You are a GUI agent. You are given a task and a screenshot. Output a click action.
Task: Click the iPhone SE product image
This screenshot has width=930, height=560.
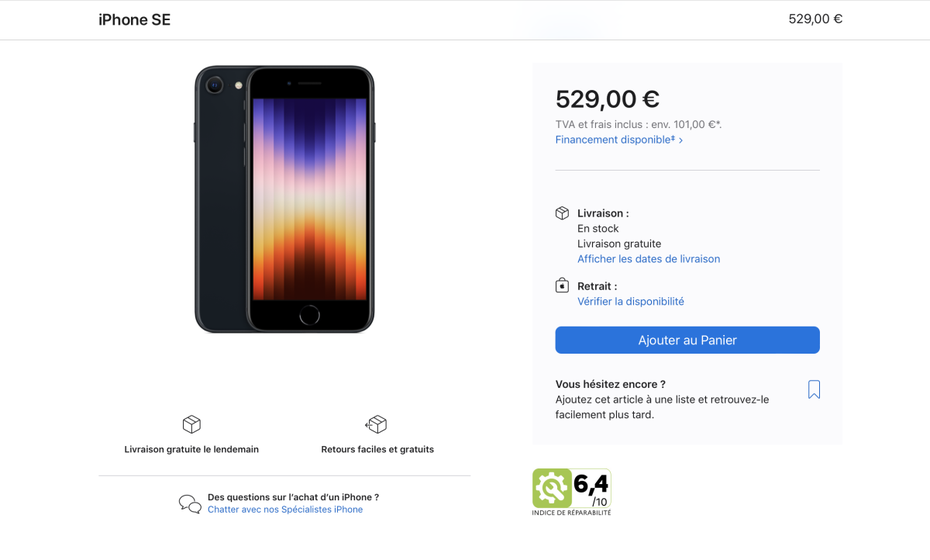click(285, 200)
